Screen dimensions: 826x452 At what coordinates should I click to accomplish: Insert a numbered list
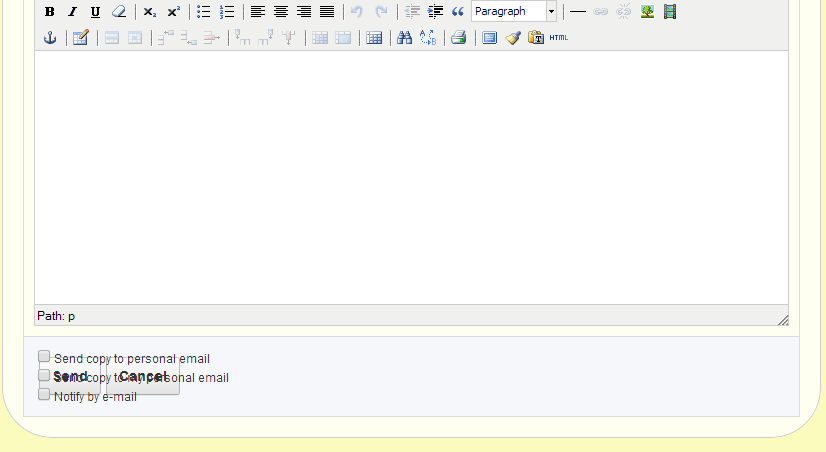(x=227, y=12)
